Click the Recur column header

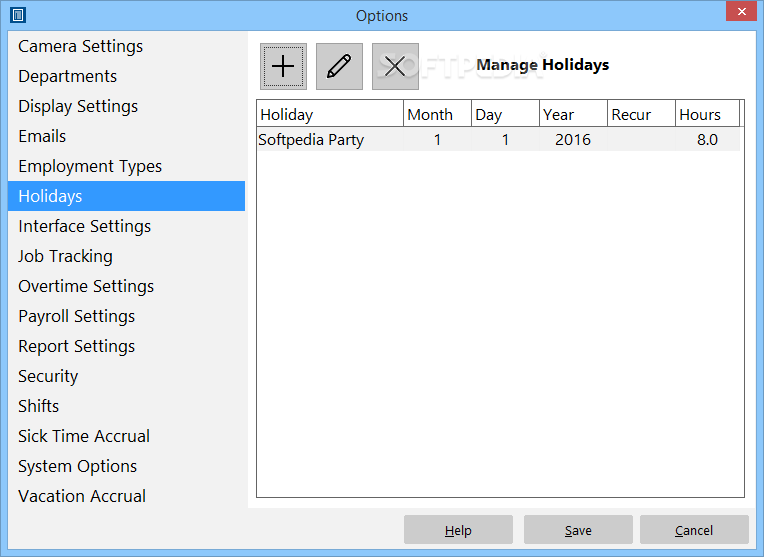(x=641, y=115)
